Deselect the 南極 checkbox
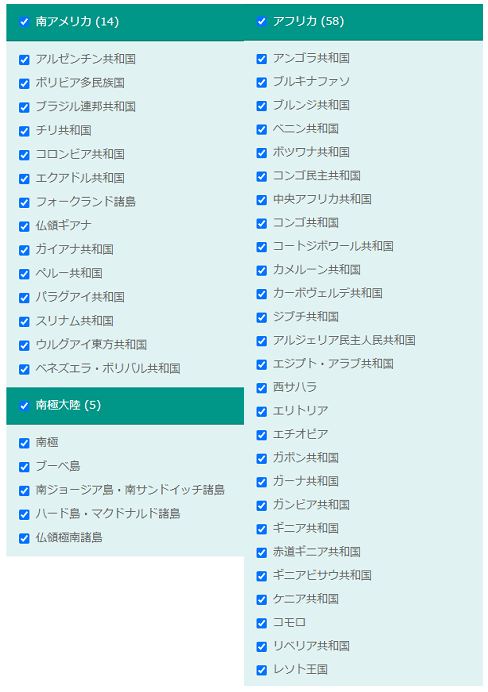488x692 pixels. 24,443
